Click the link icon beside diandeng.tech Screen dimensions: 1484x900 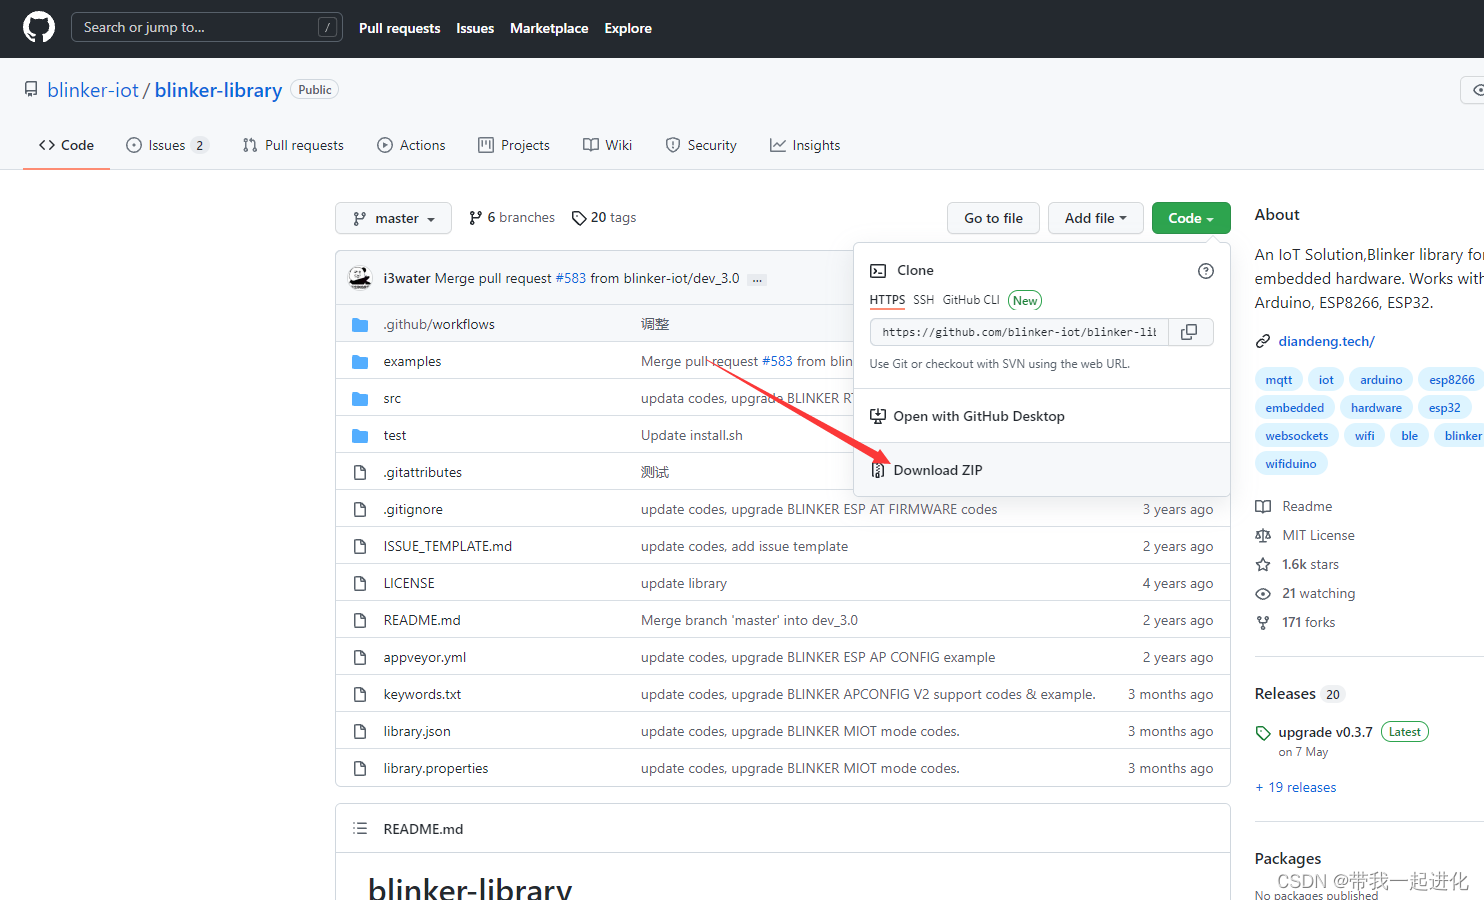click(x=1263, y=342)
